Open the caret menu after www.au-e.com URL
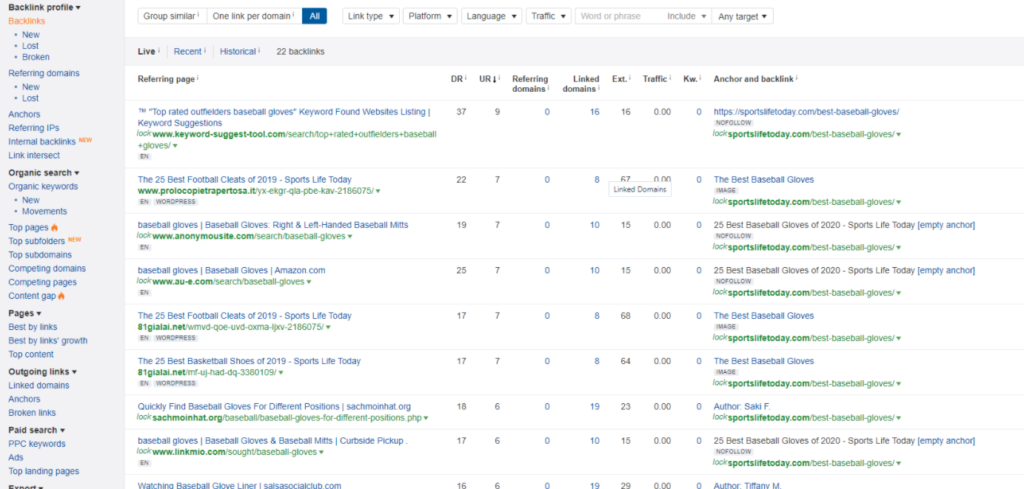 (309, 282)
